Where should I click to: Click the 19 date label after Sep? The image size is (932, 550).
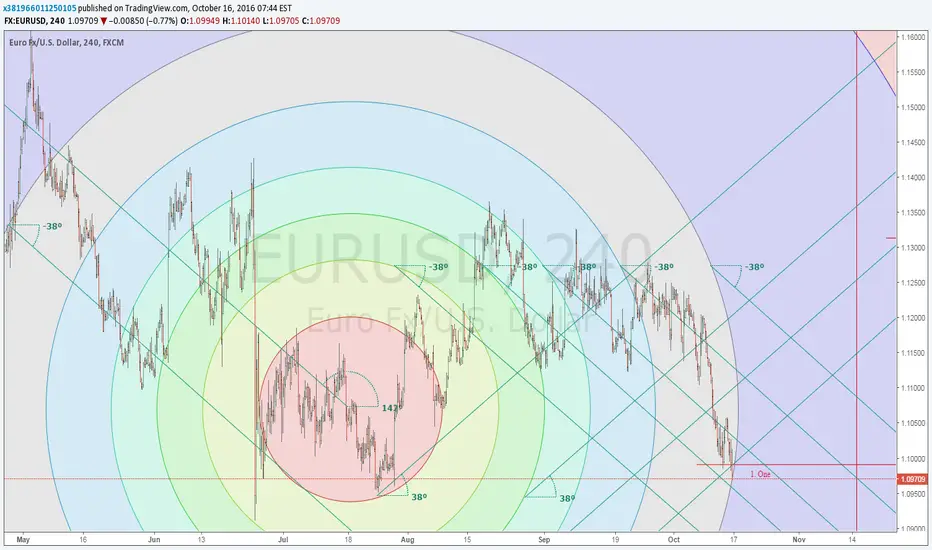tap(615, 540)
